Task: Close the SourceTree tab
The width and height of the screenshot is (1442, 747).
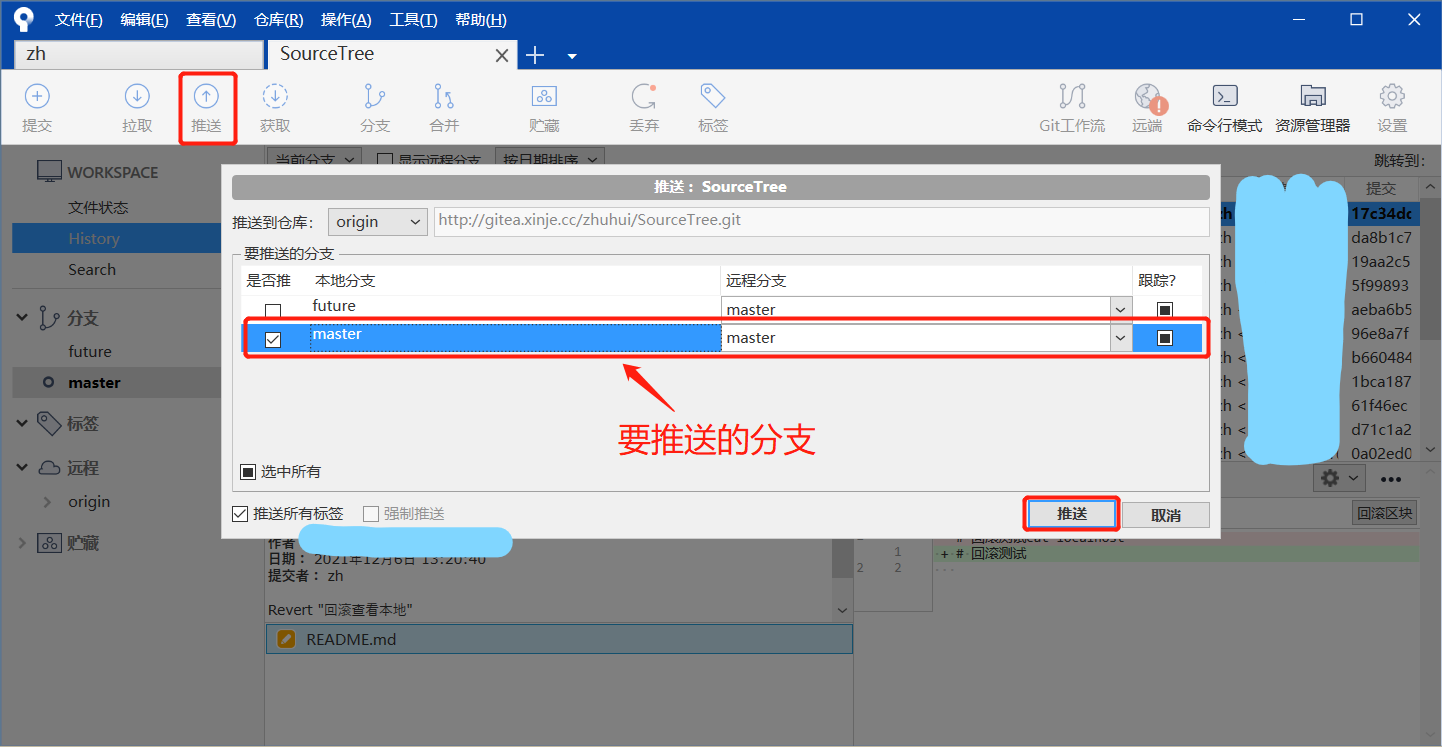Action: tap(503, 55)
